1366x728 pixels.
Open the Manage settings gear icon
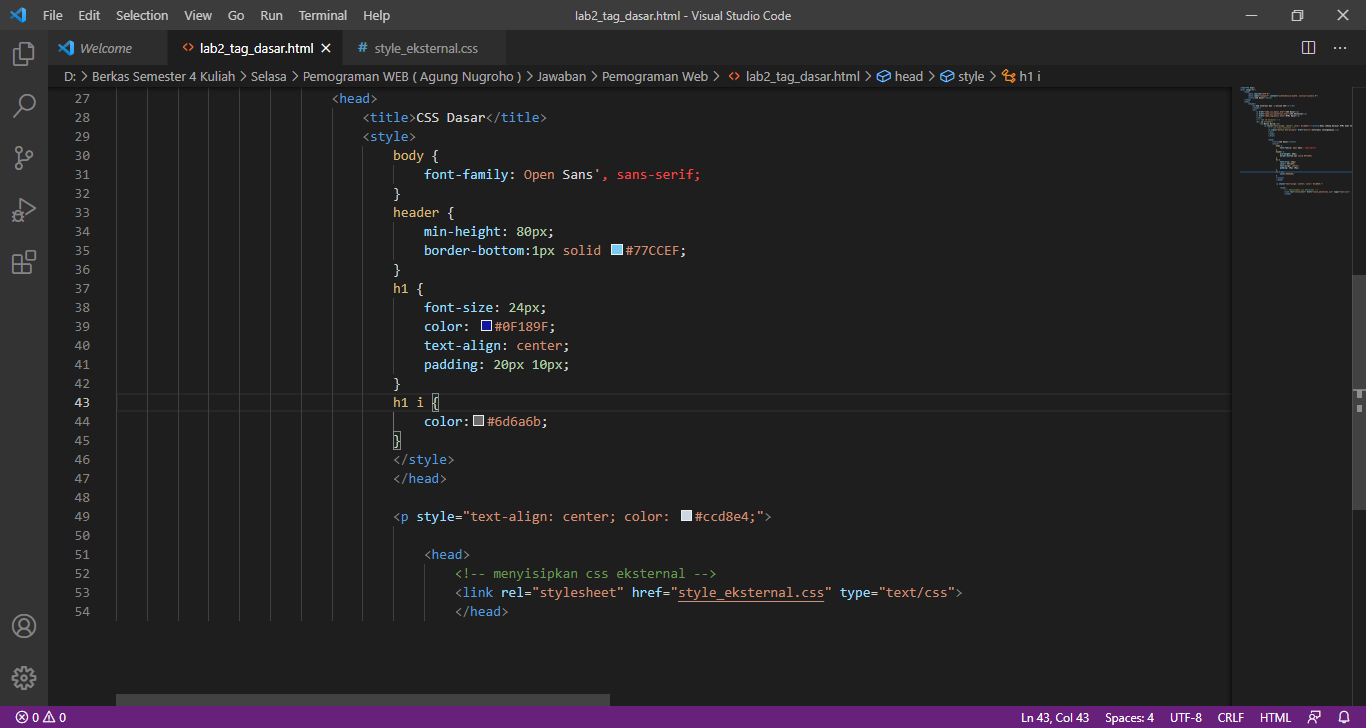click(24, 677)
